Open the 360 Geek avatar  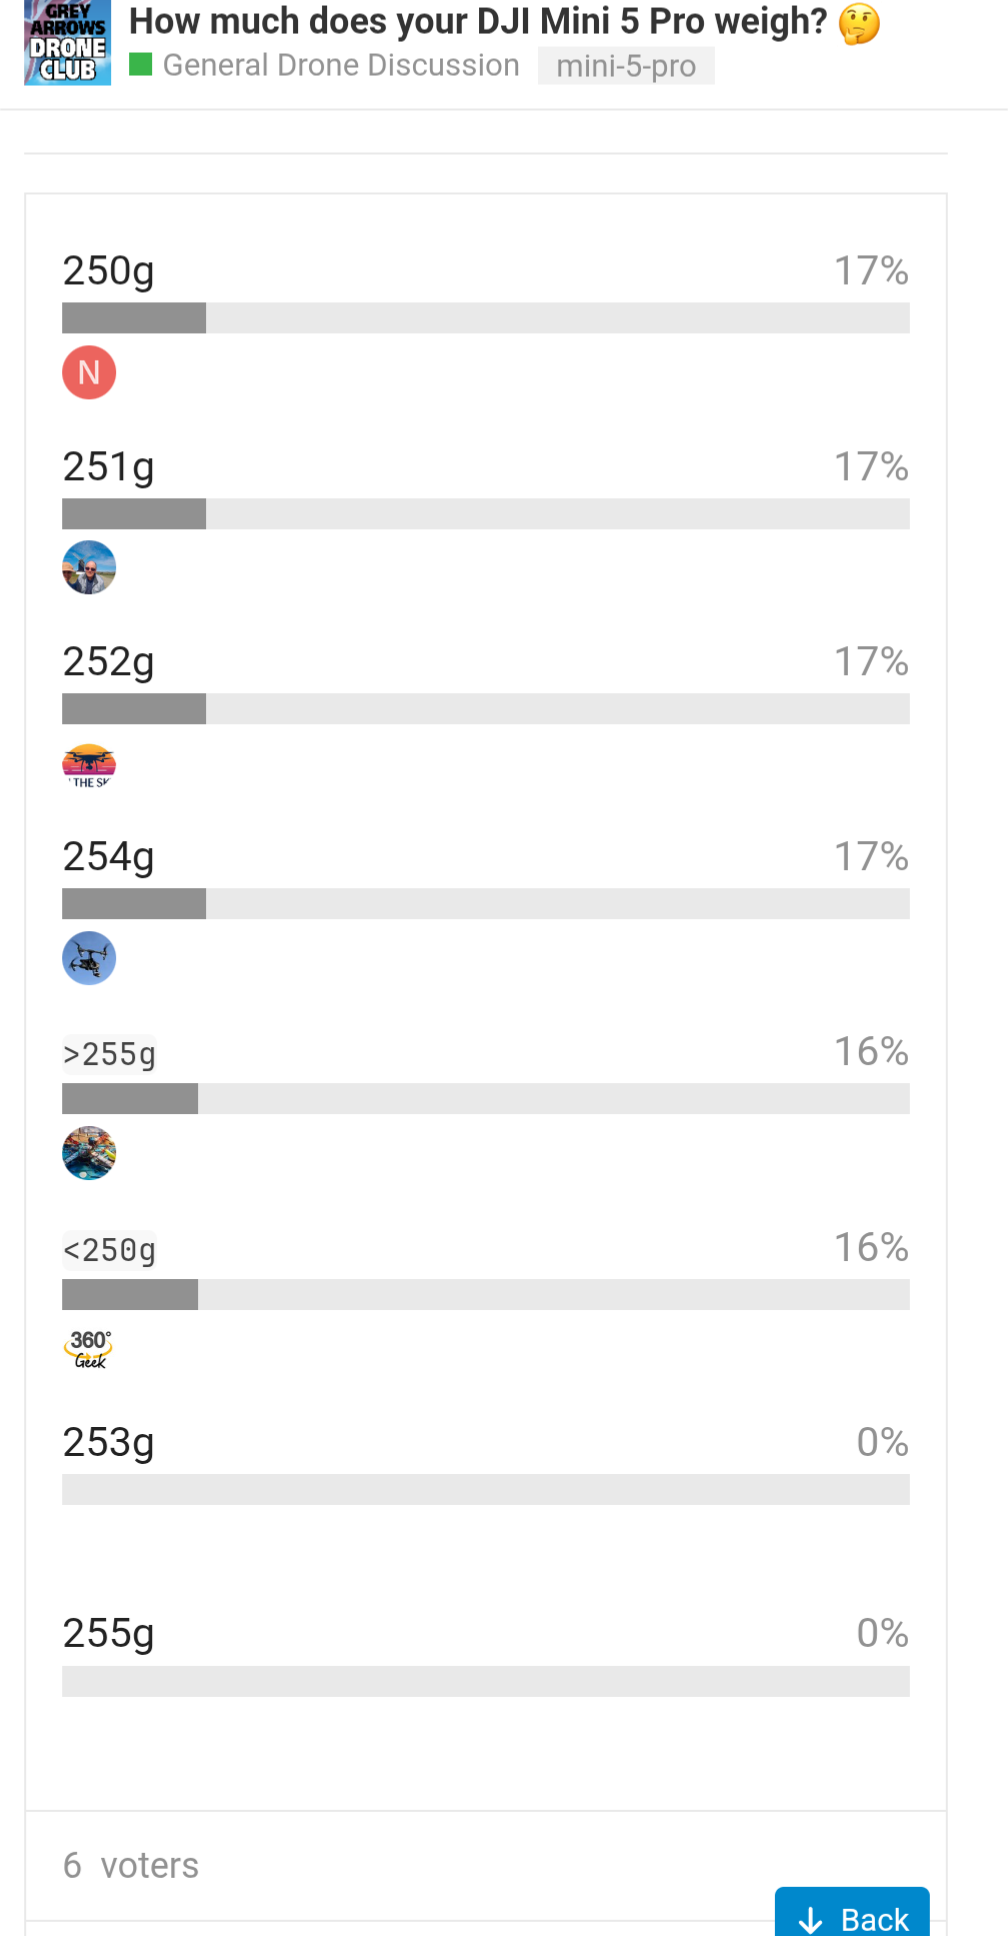click(x=89, y=1349)
